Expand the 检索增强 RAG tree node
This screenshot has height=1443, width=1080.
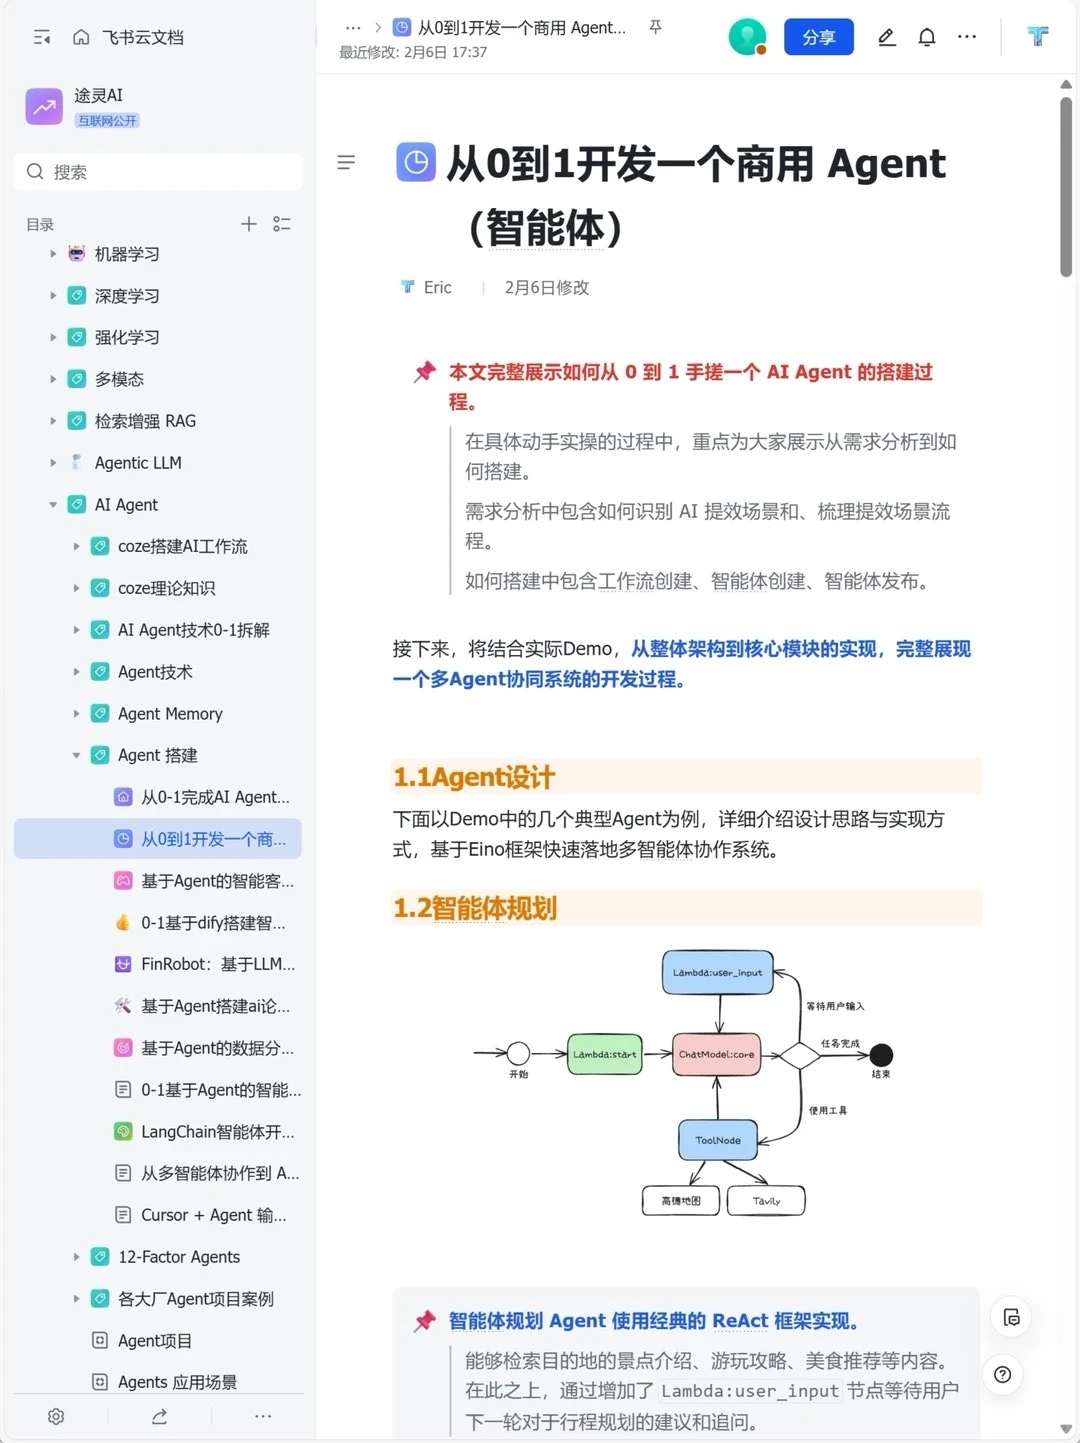[x=53, y=421]
